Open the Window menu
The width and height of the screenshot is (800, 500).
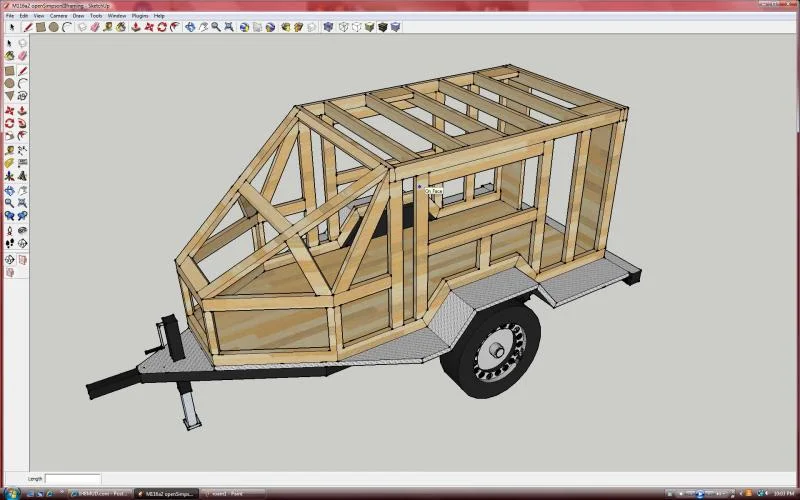pyautogui.click(x=117, y=16)
